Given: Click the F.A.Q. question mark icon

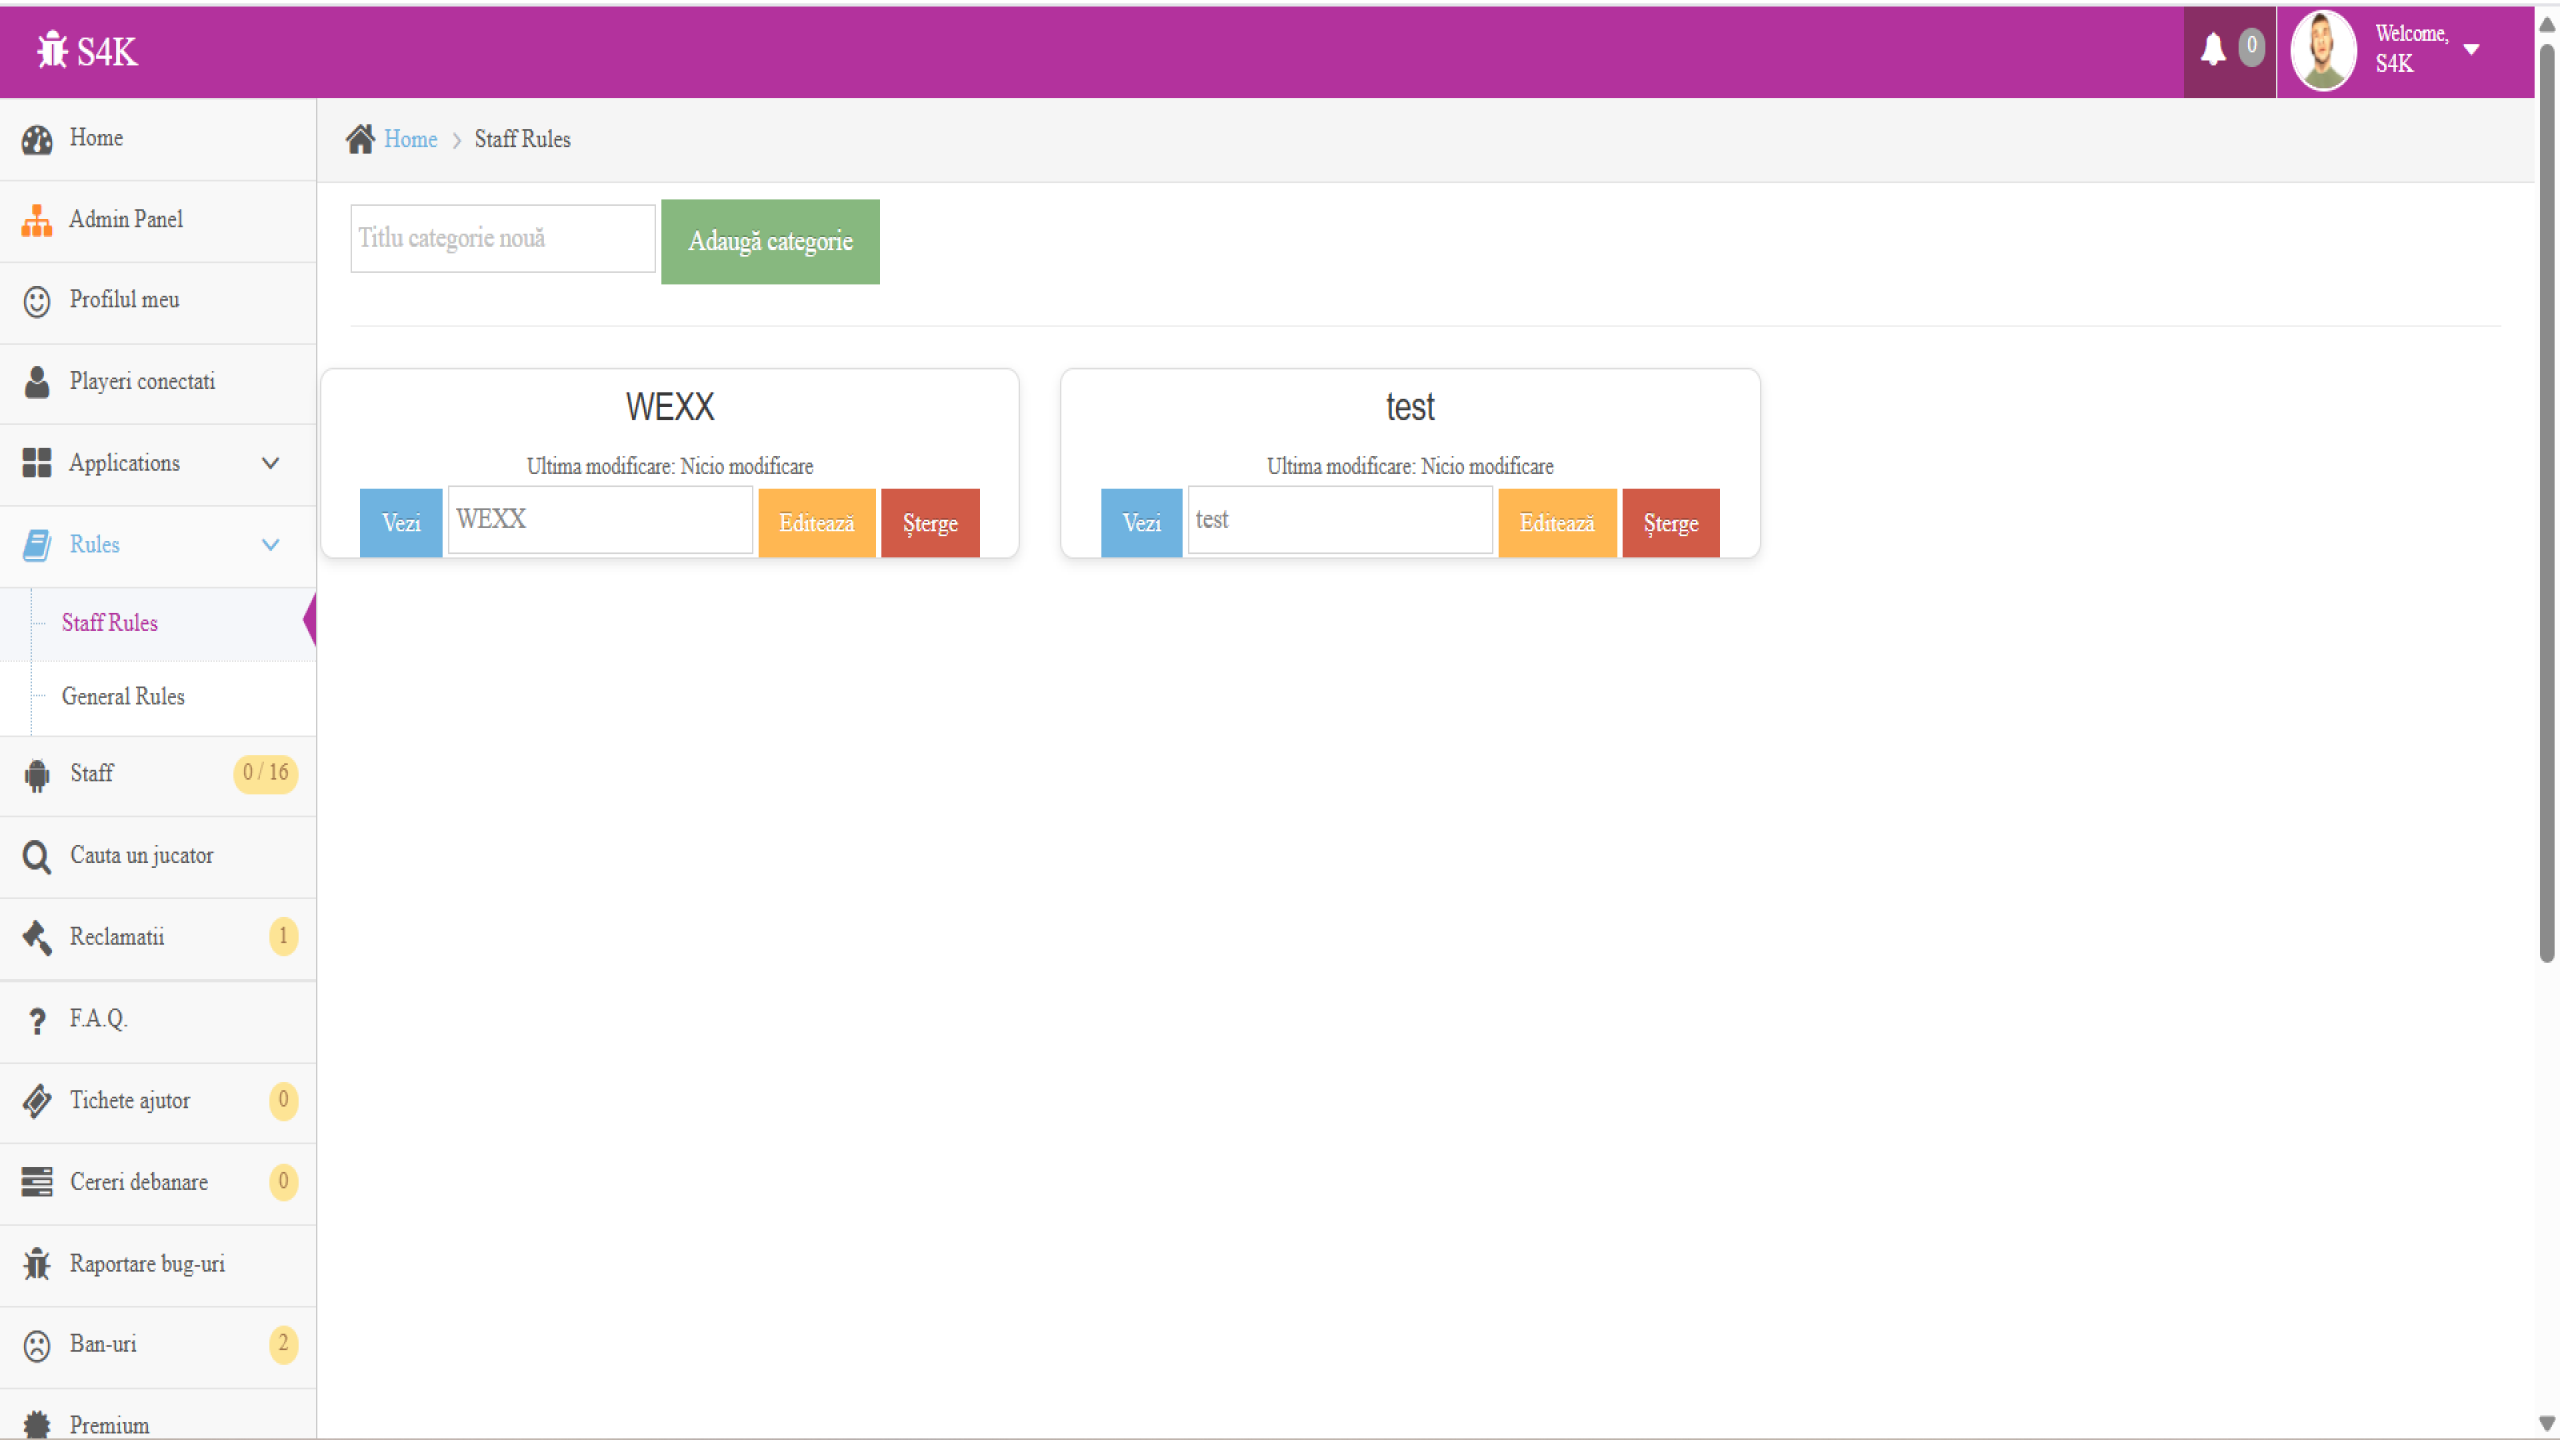Looking at the screenshot, I should (x=37, y=1020).
